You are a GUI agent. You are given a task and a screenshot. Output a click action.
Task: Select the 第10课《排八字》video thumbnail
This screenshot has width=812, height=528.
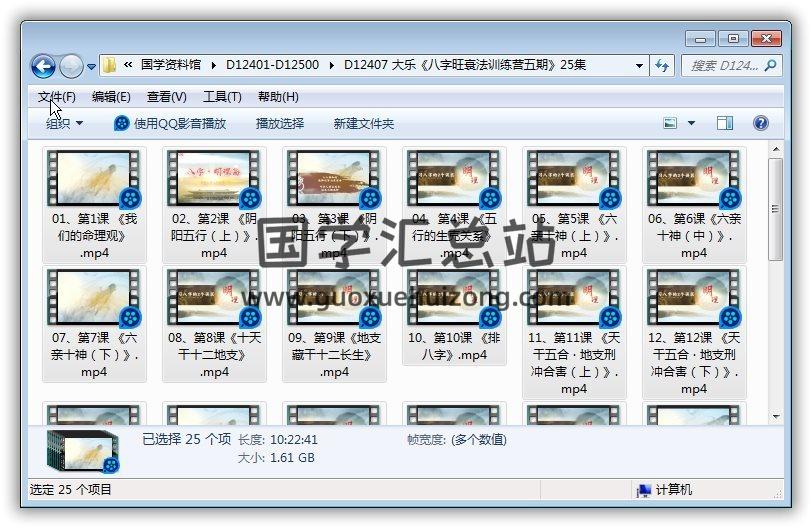coord(454,300)
